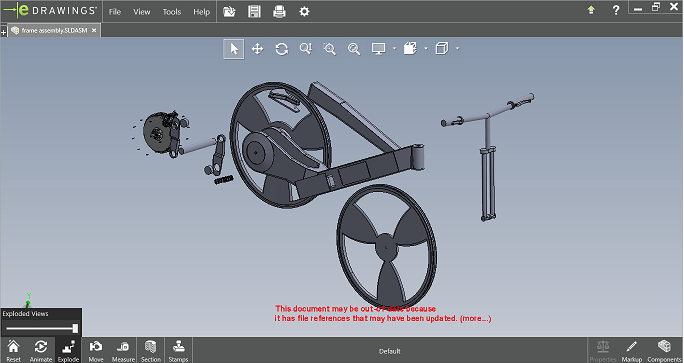Image resolution: width=684 pixels, height=363 pixels.
Task: Open the Markup panel
Action: point(632,350)
